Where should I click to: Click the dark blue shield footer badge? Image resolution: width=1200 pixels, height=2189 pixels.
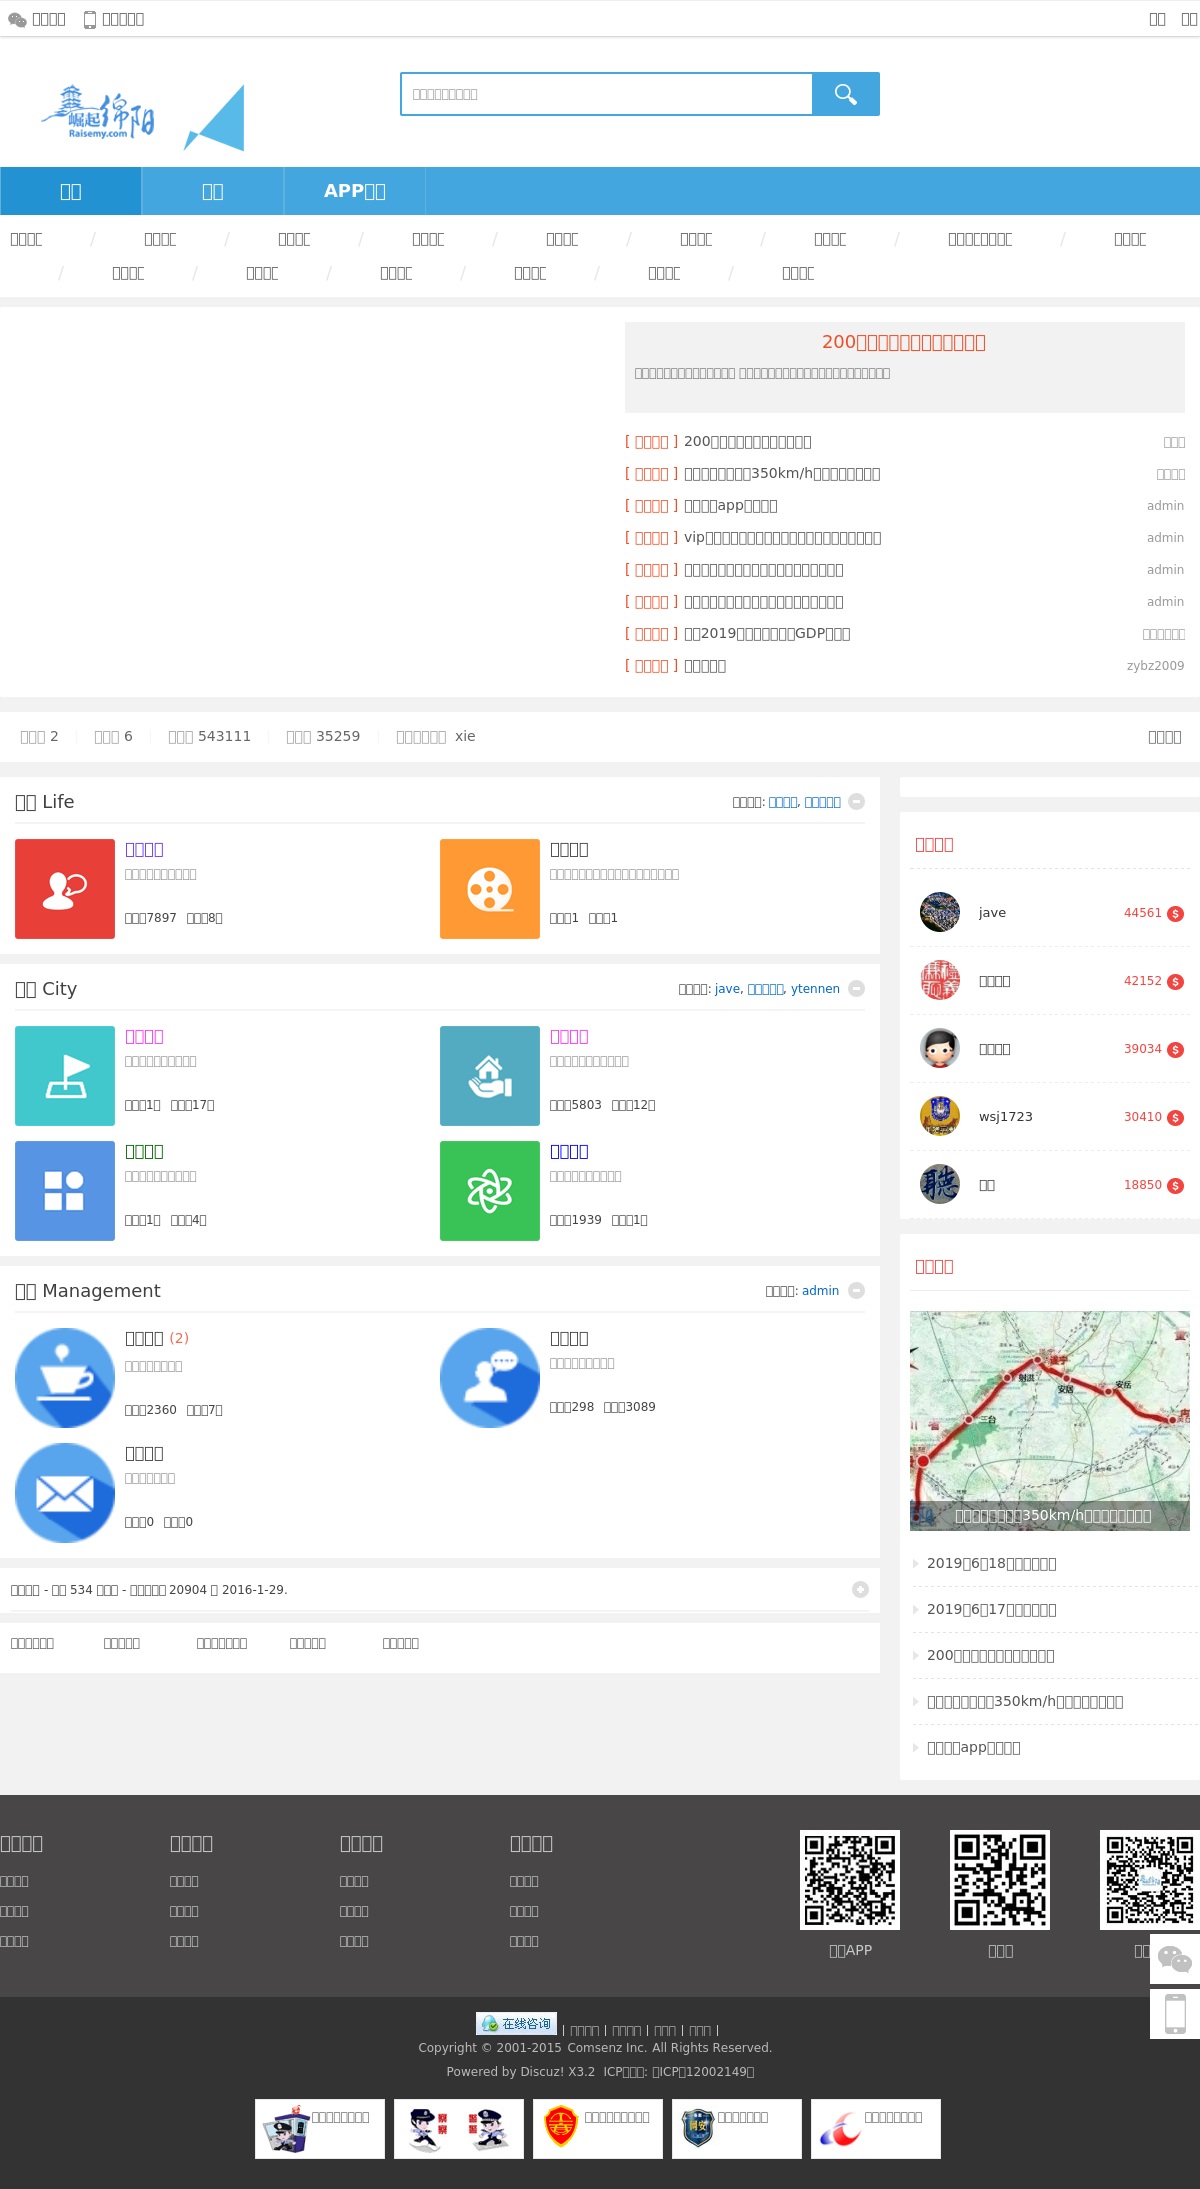[737, 2129]
